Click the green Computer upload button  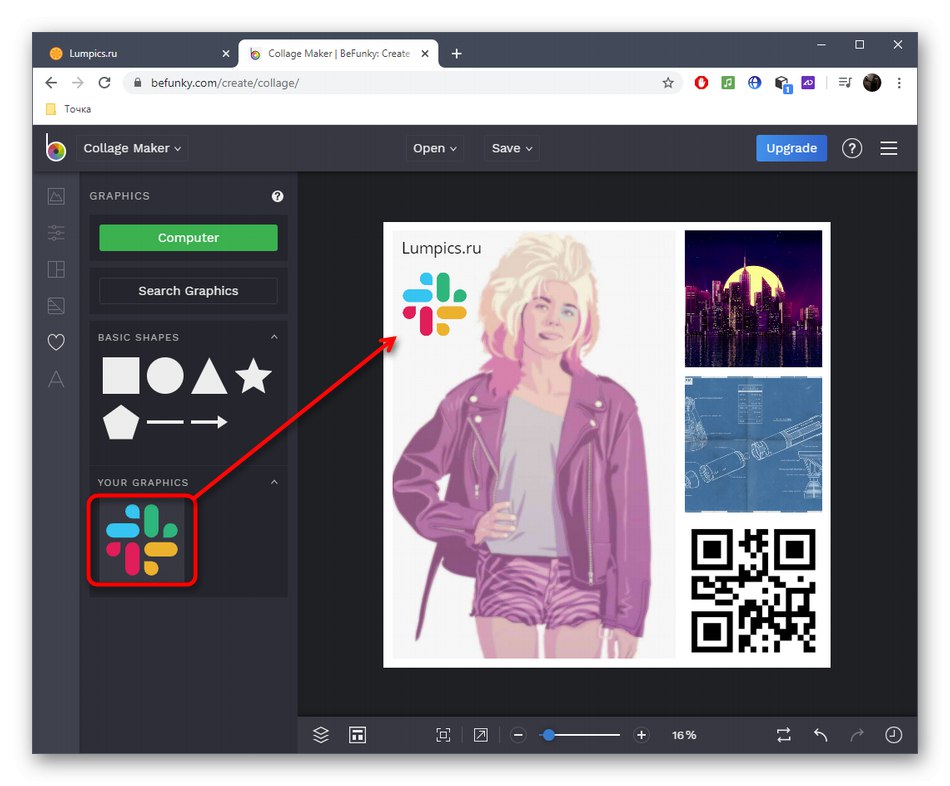pyautogui.click(x=188, y=238)
